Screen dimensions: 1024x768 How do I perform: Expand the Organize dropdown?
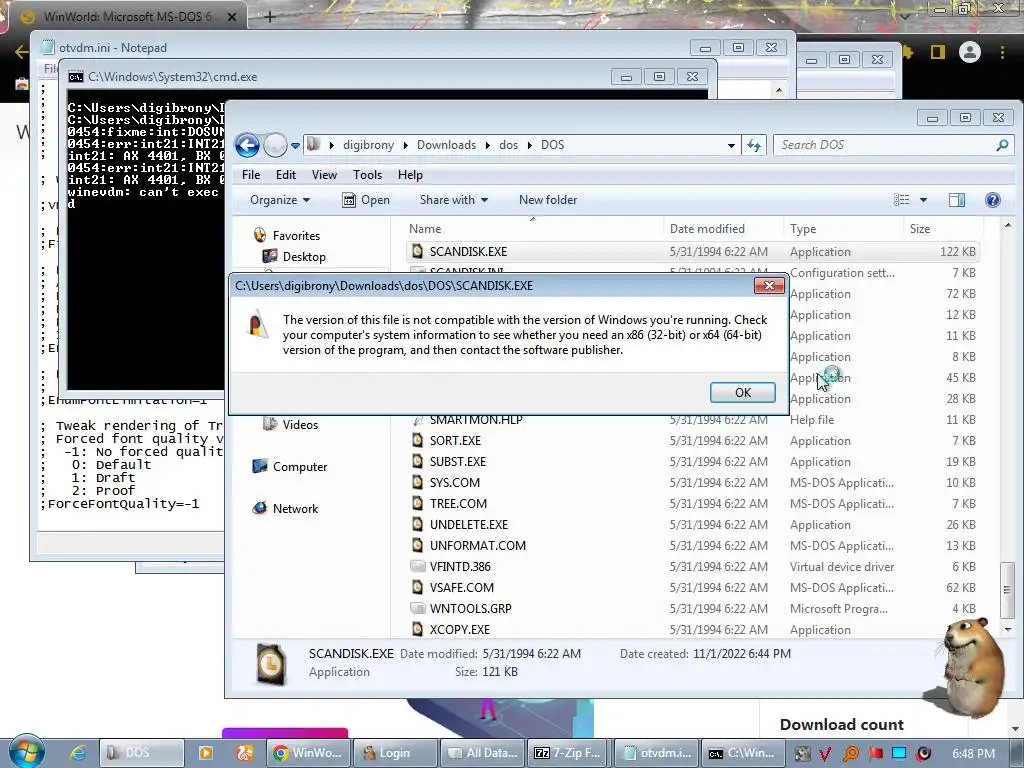click(280, 200)
